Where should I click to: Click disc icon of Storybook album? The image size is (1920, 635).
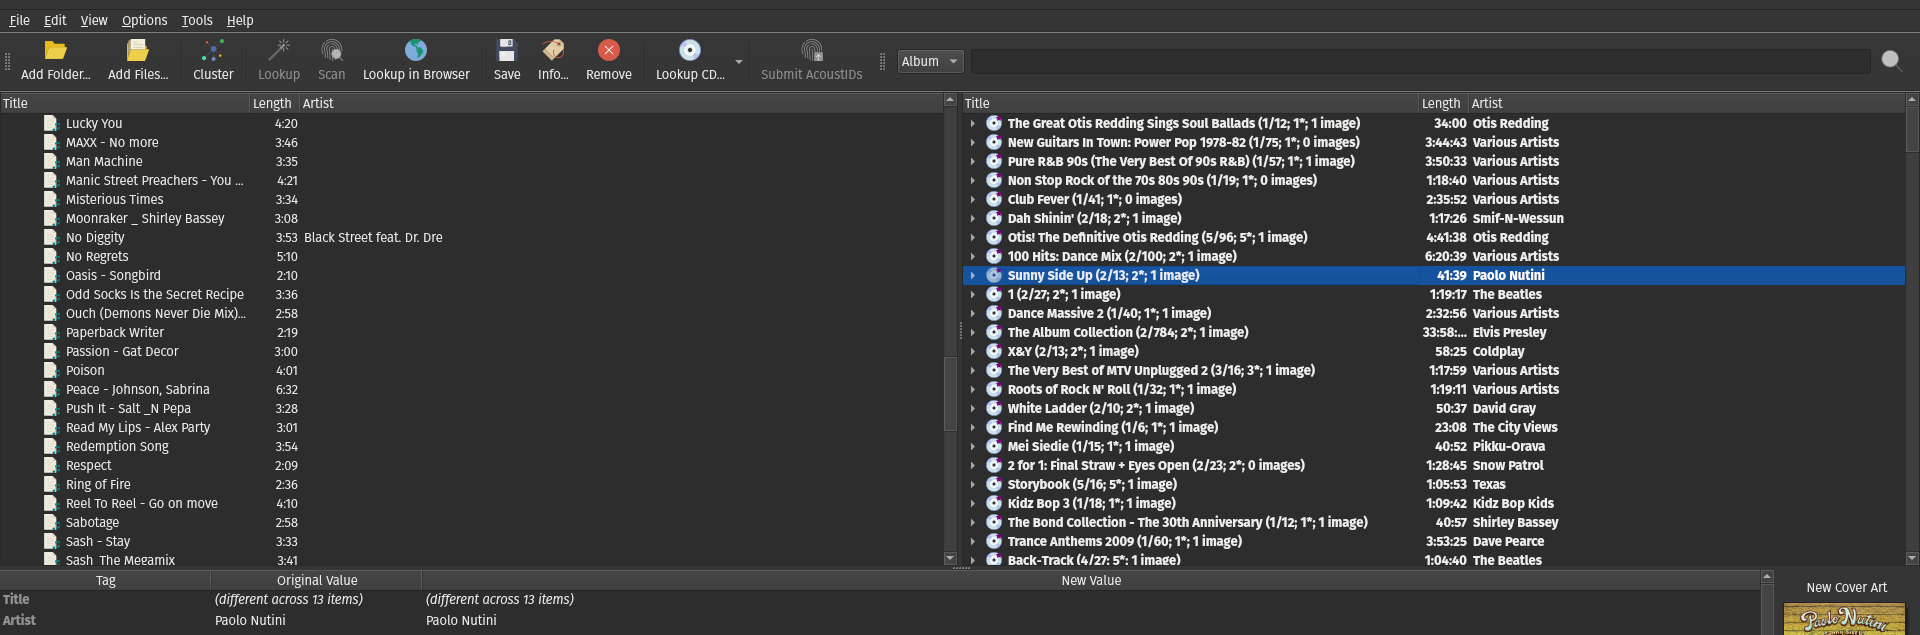(x=994, y=484)
